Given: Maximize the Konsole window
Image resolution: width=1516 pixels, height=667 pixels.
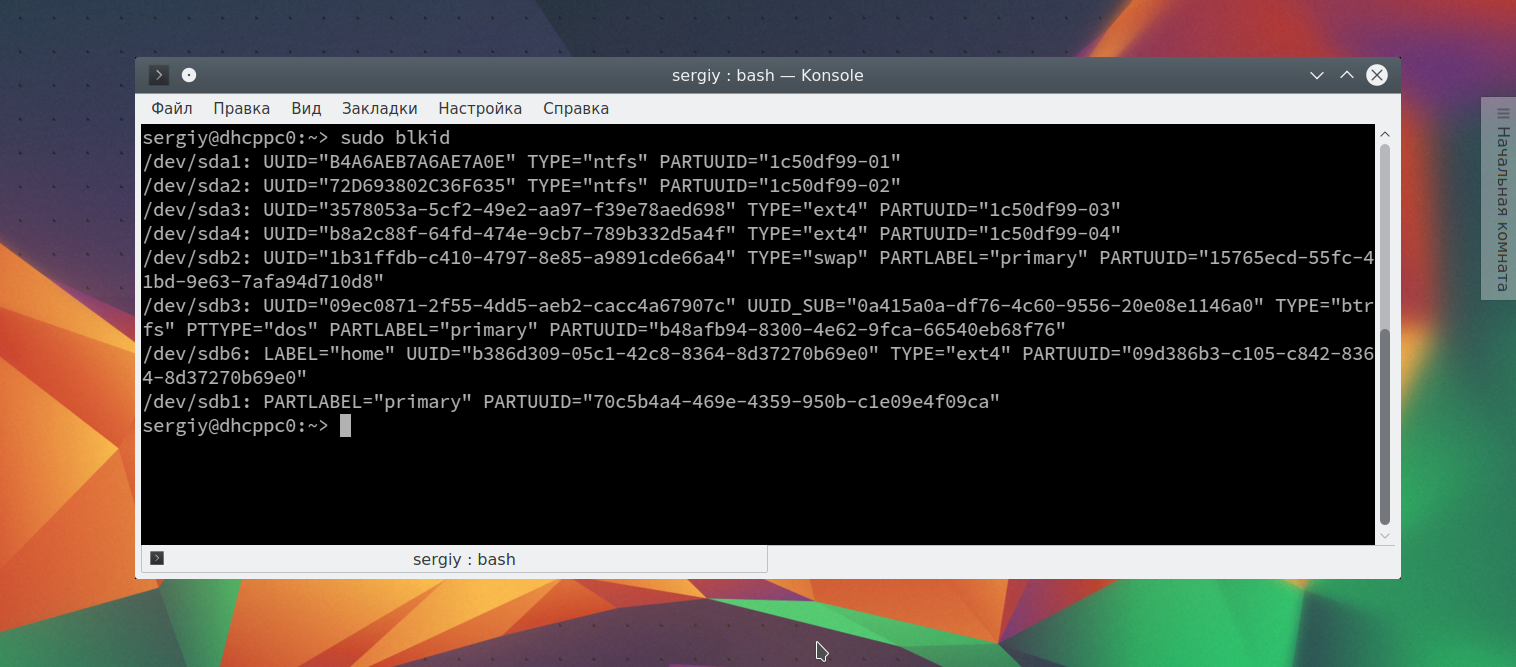Looking at the screenshot, I should pyautogui.click(x=1346, y=75).
